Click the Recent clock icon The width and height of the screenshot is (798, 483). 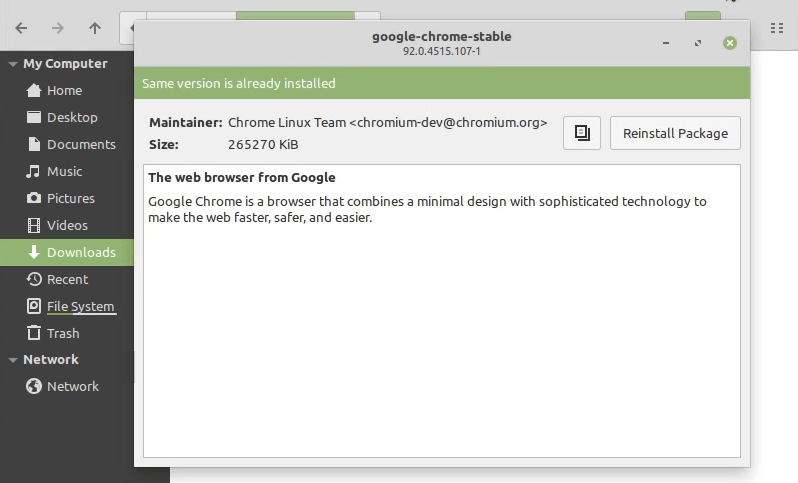pyautogui.click(x=34, y=279)
